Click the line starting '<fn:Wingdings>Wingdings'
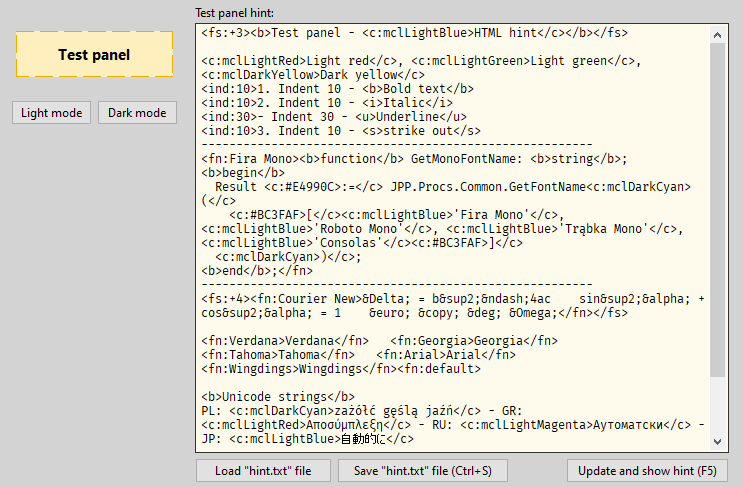This screenshot has height=487, width=743. [341, 369]
